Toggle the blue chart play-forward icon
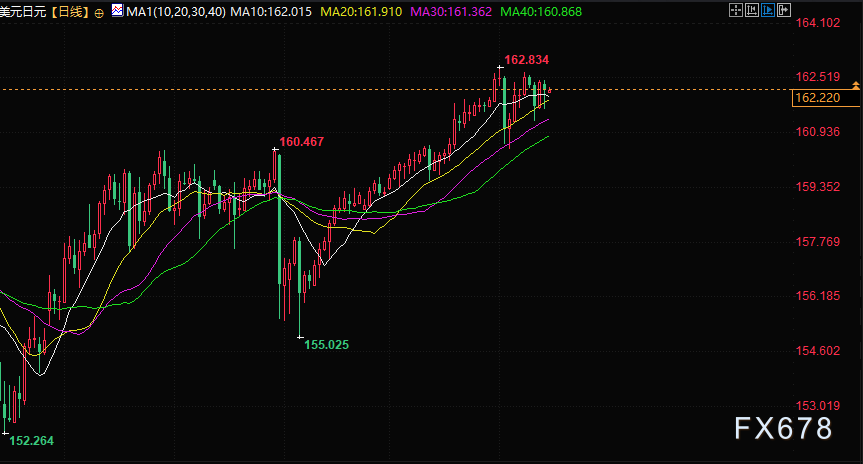The image size is (863, 464). [768, 10]
